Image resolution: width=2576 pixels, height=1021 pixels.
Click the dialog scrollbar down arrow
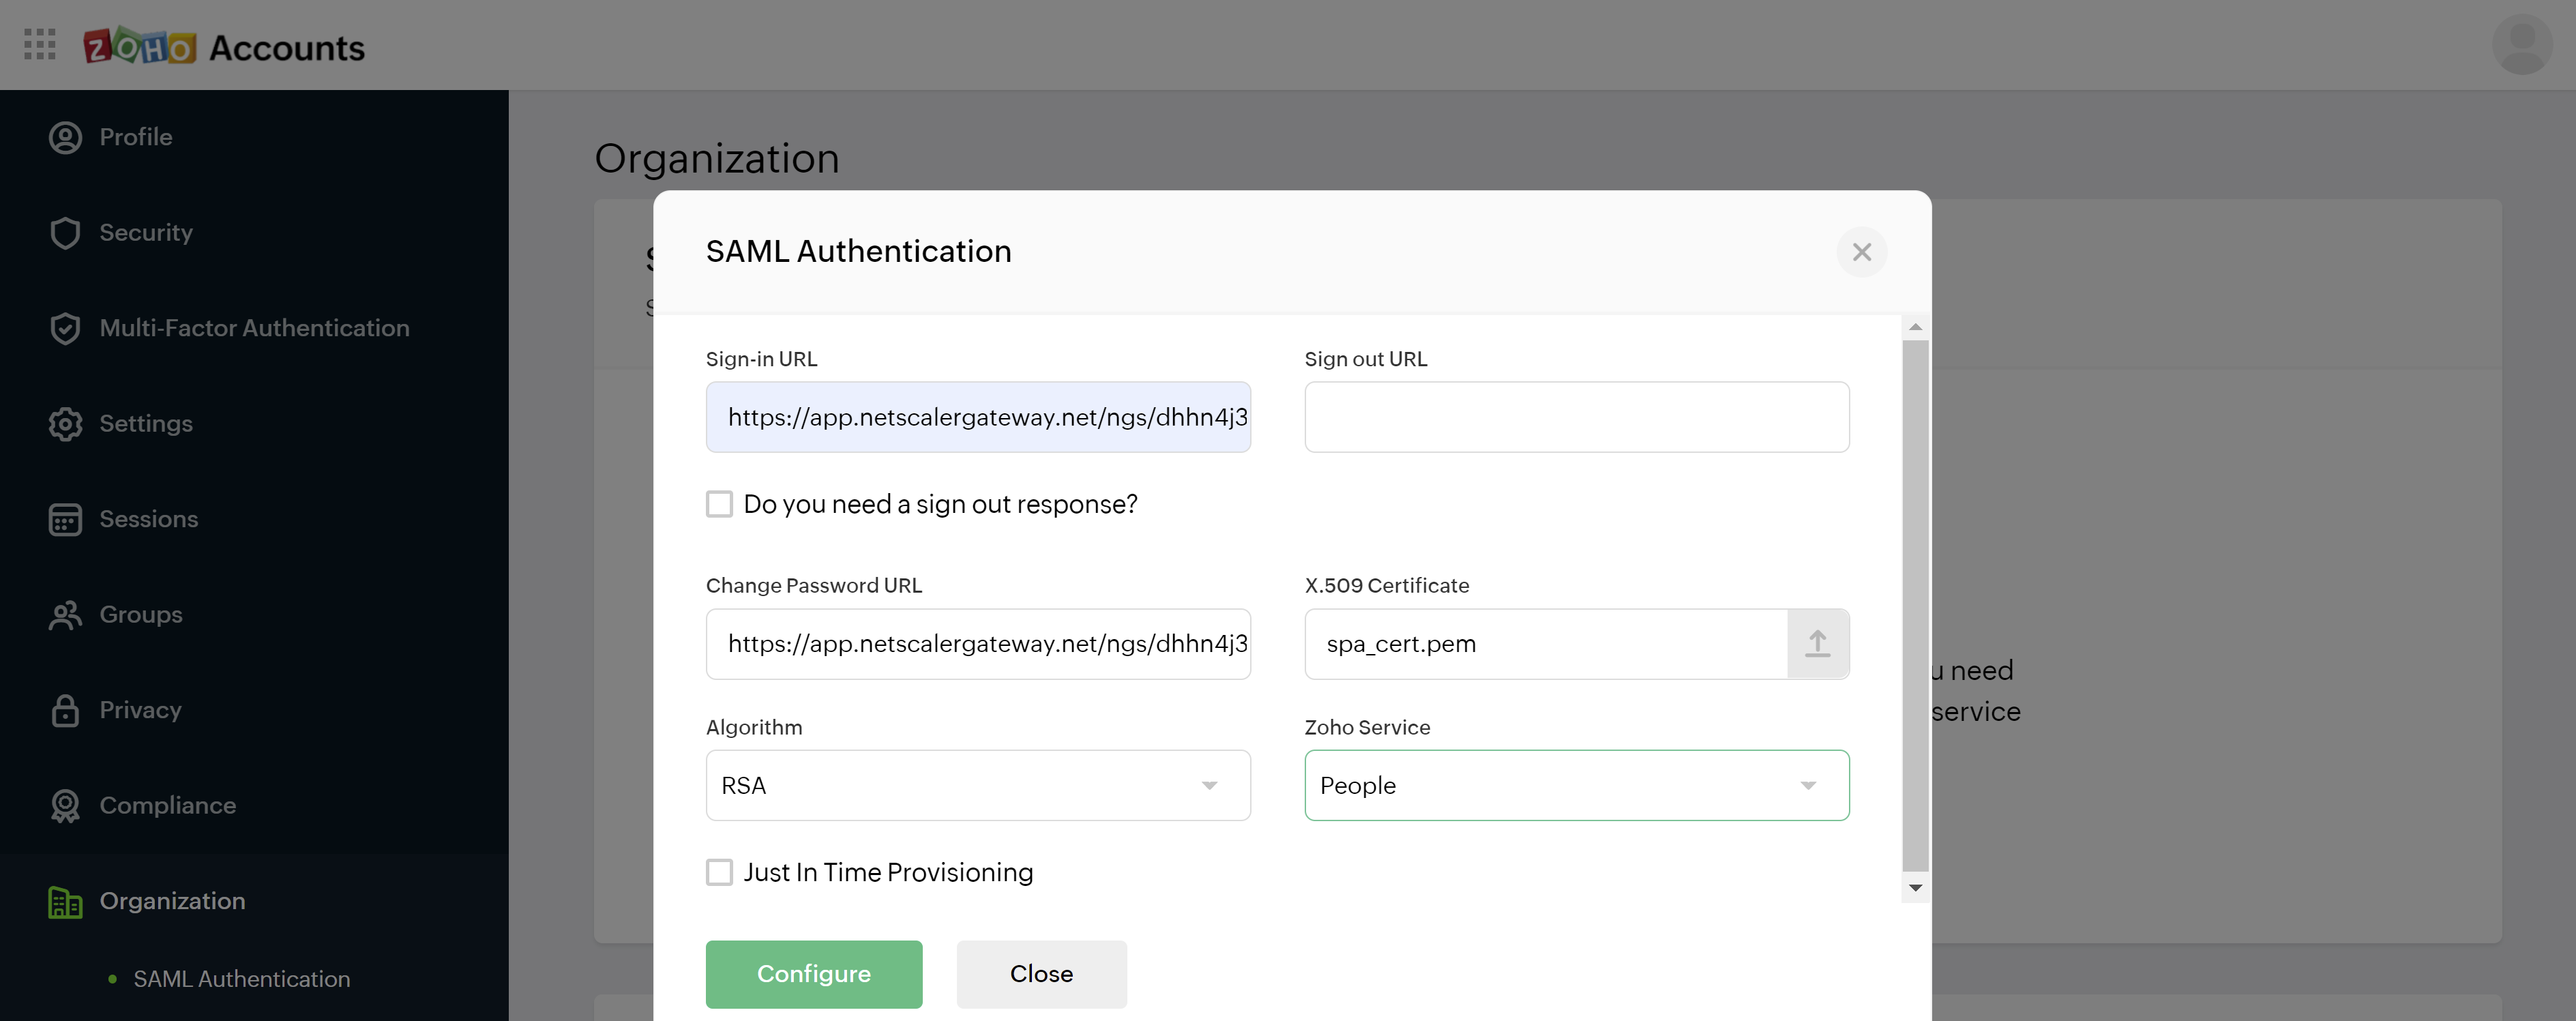pos(1915,888)
